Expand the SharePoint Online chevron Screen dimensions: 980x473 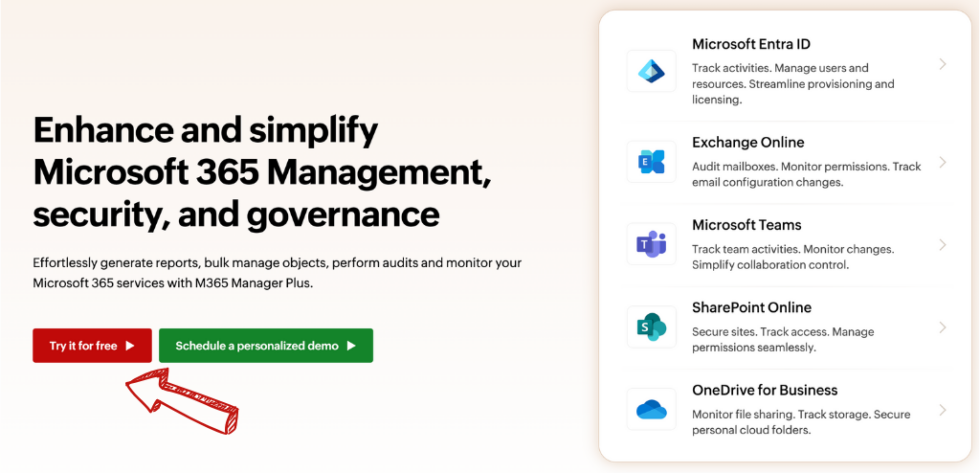coord(943,327)
